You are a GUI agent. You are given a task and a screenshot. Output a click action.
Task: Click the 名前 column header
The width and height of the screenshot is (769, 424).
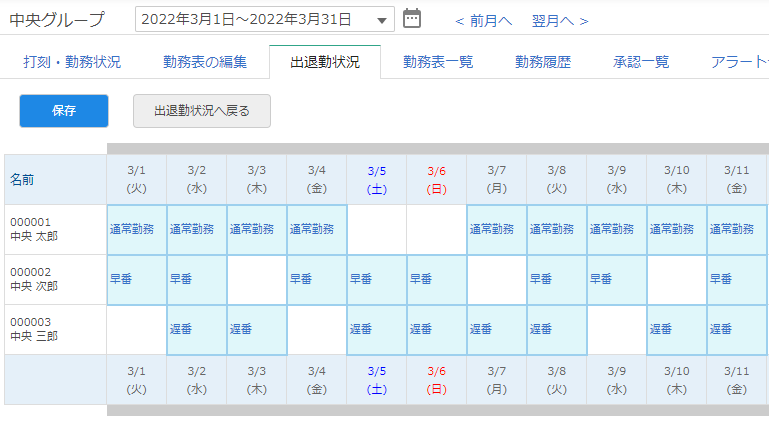coord(55,179)
